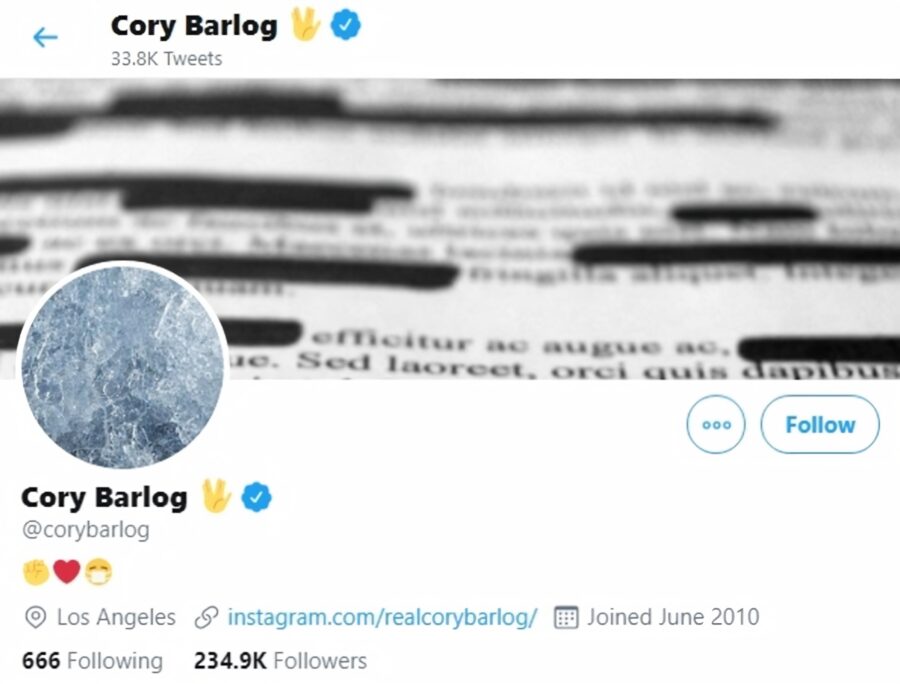
Task: View the 234.9K Followers list
Action: point(280,660)
